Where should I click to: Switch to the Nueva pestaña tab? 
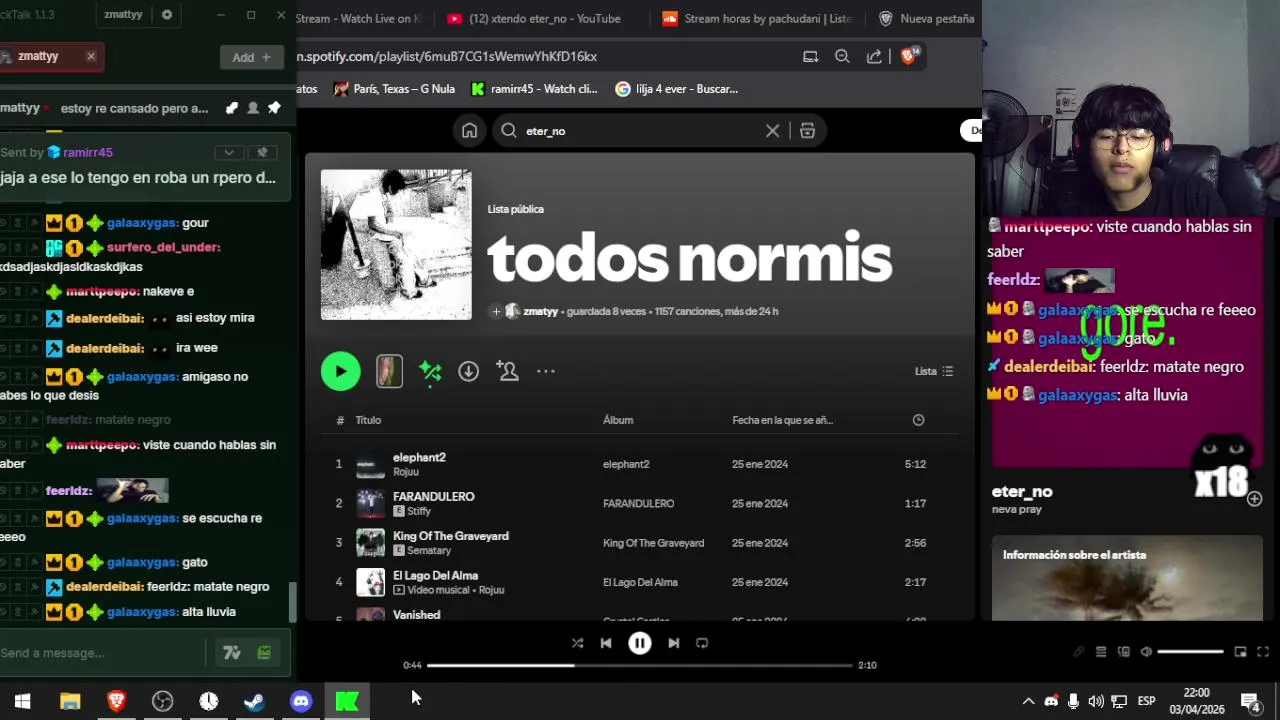pos(926,18)
